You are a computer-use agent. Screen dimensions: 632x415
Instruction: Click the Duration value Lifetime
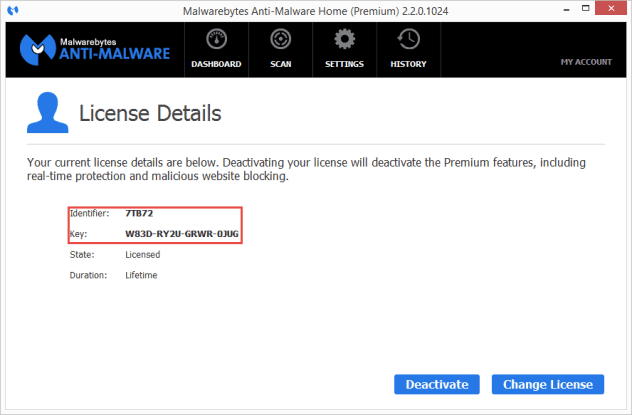(141, 275)
